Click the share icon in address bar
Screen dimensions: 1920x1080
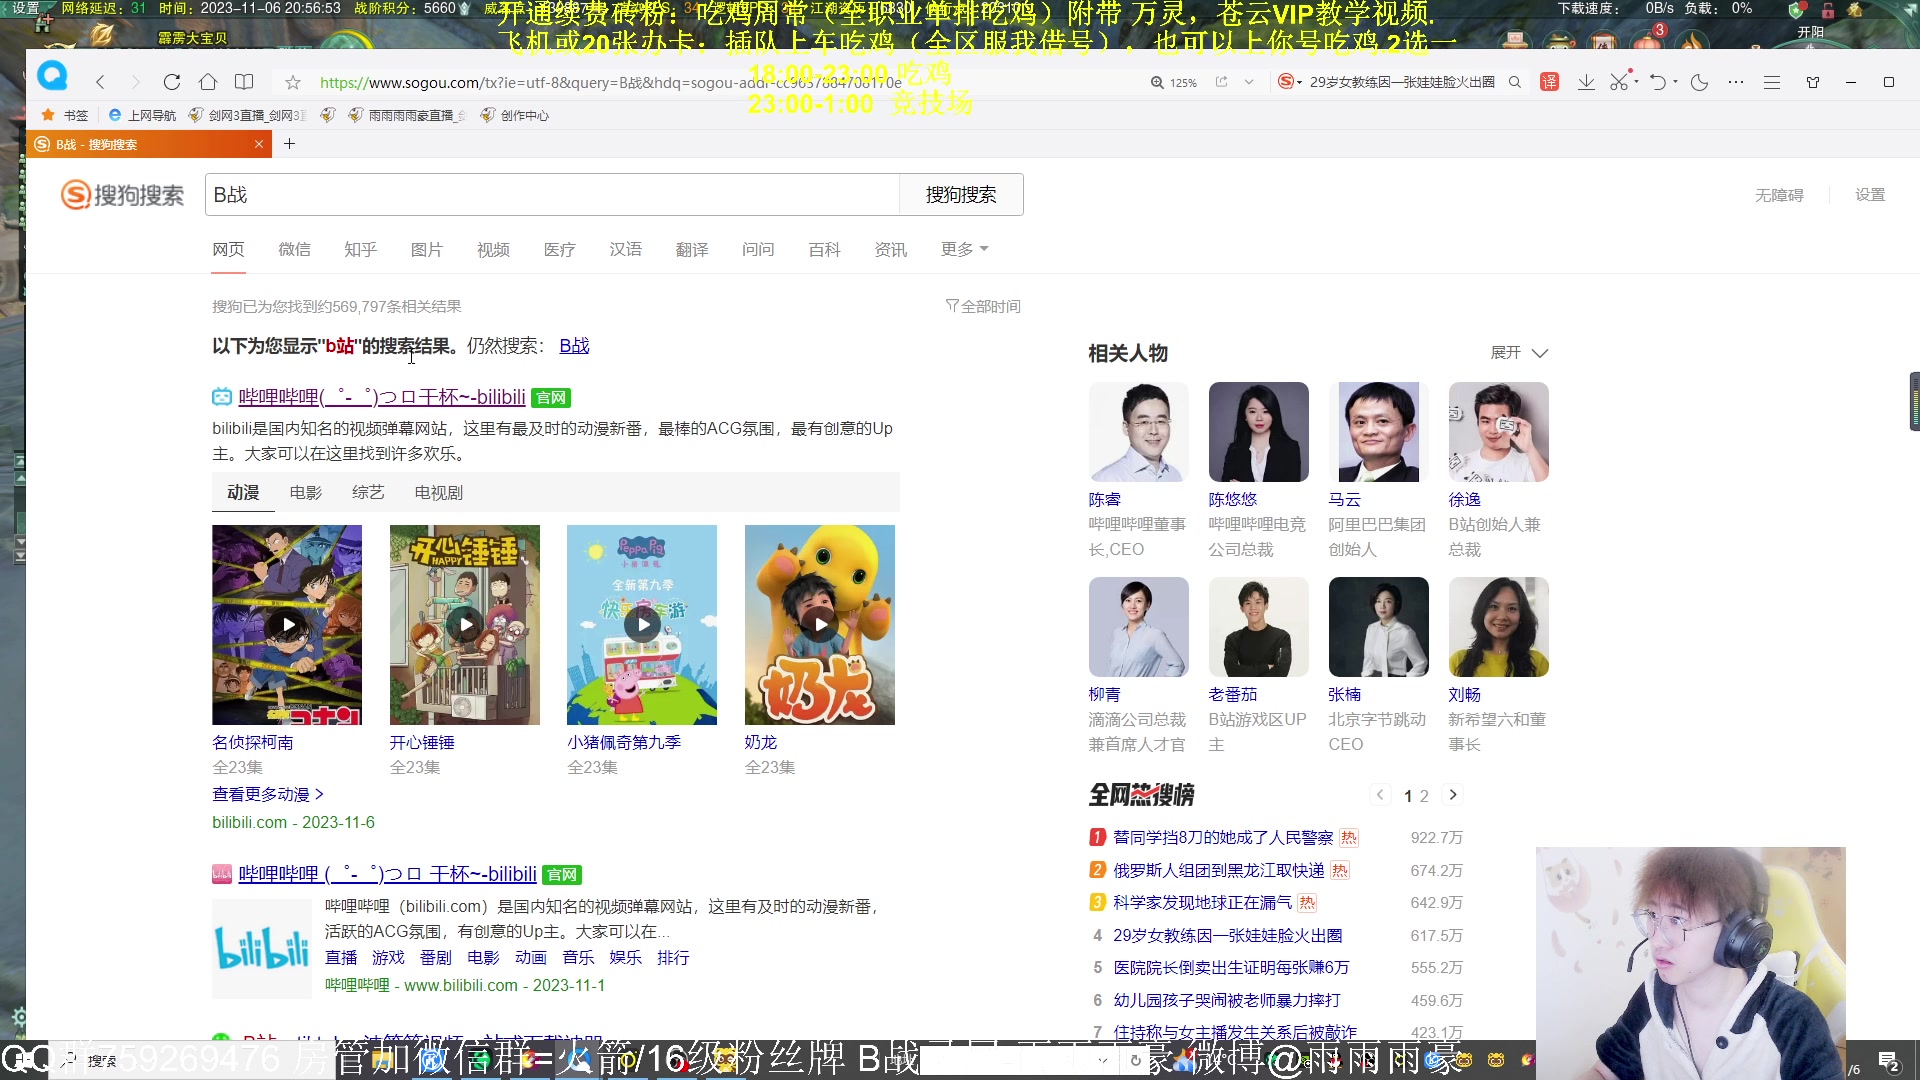[1221, 82]
